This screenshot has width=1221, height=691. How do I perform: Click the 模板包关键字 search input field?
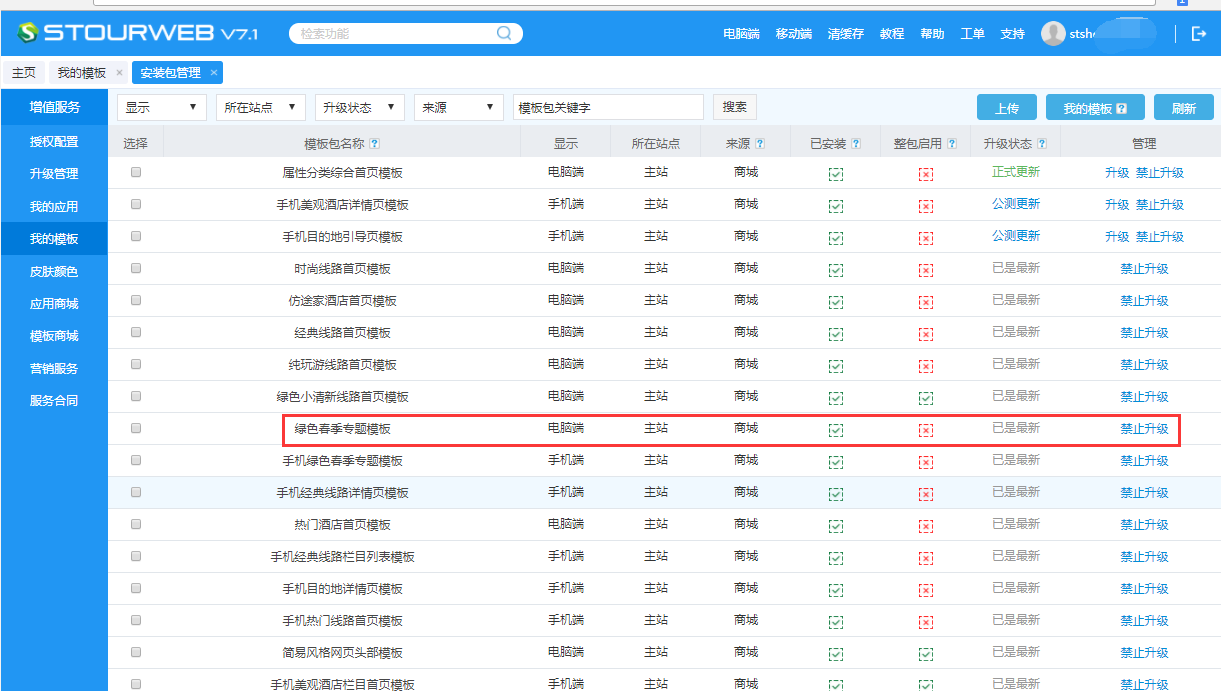point(608,108)
